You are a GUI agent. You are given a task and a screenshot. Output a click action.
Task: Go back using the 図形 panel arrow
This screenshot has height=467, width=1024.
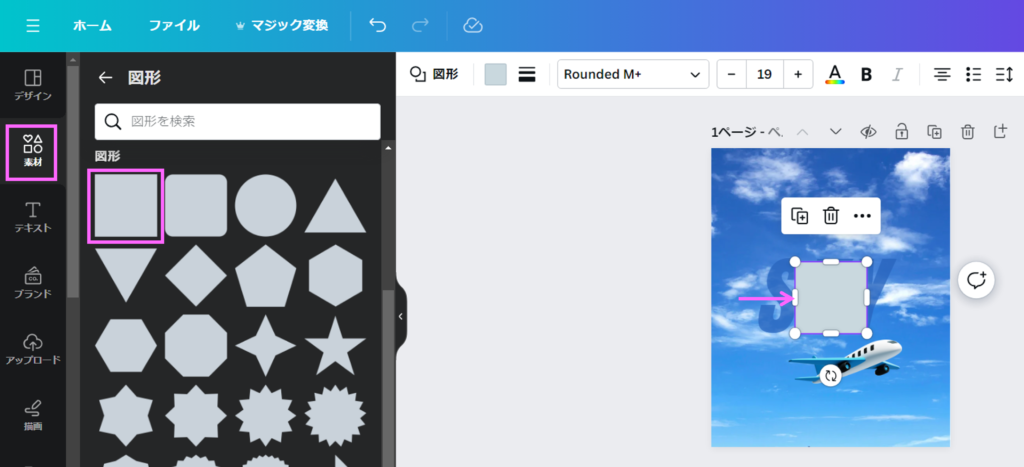tap(105, 77)
